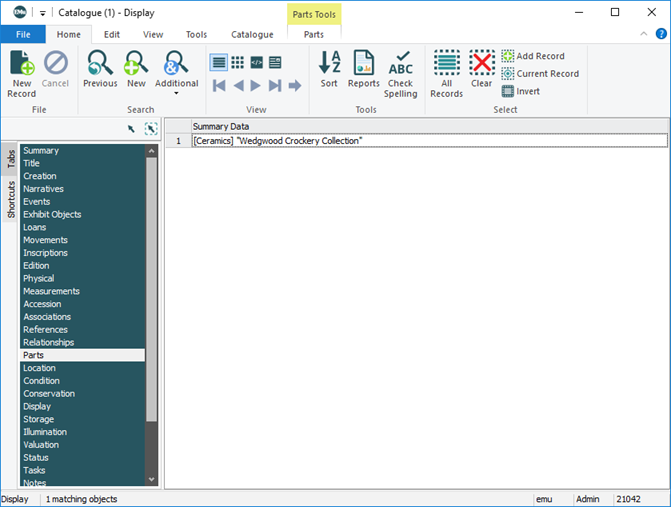Screen dimensions: 671x507
Task: Click the Invert selection button
Action: tap(521, 91)
